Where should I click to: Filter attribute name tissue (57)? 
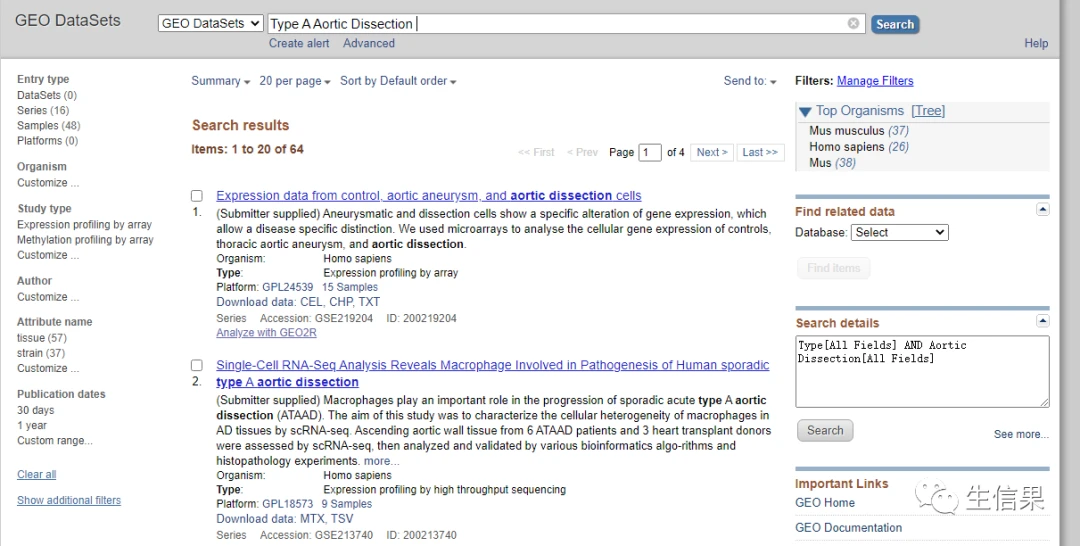(41, 337)
